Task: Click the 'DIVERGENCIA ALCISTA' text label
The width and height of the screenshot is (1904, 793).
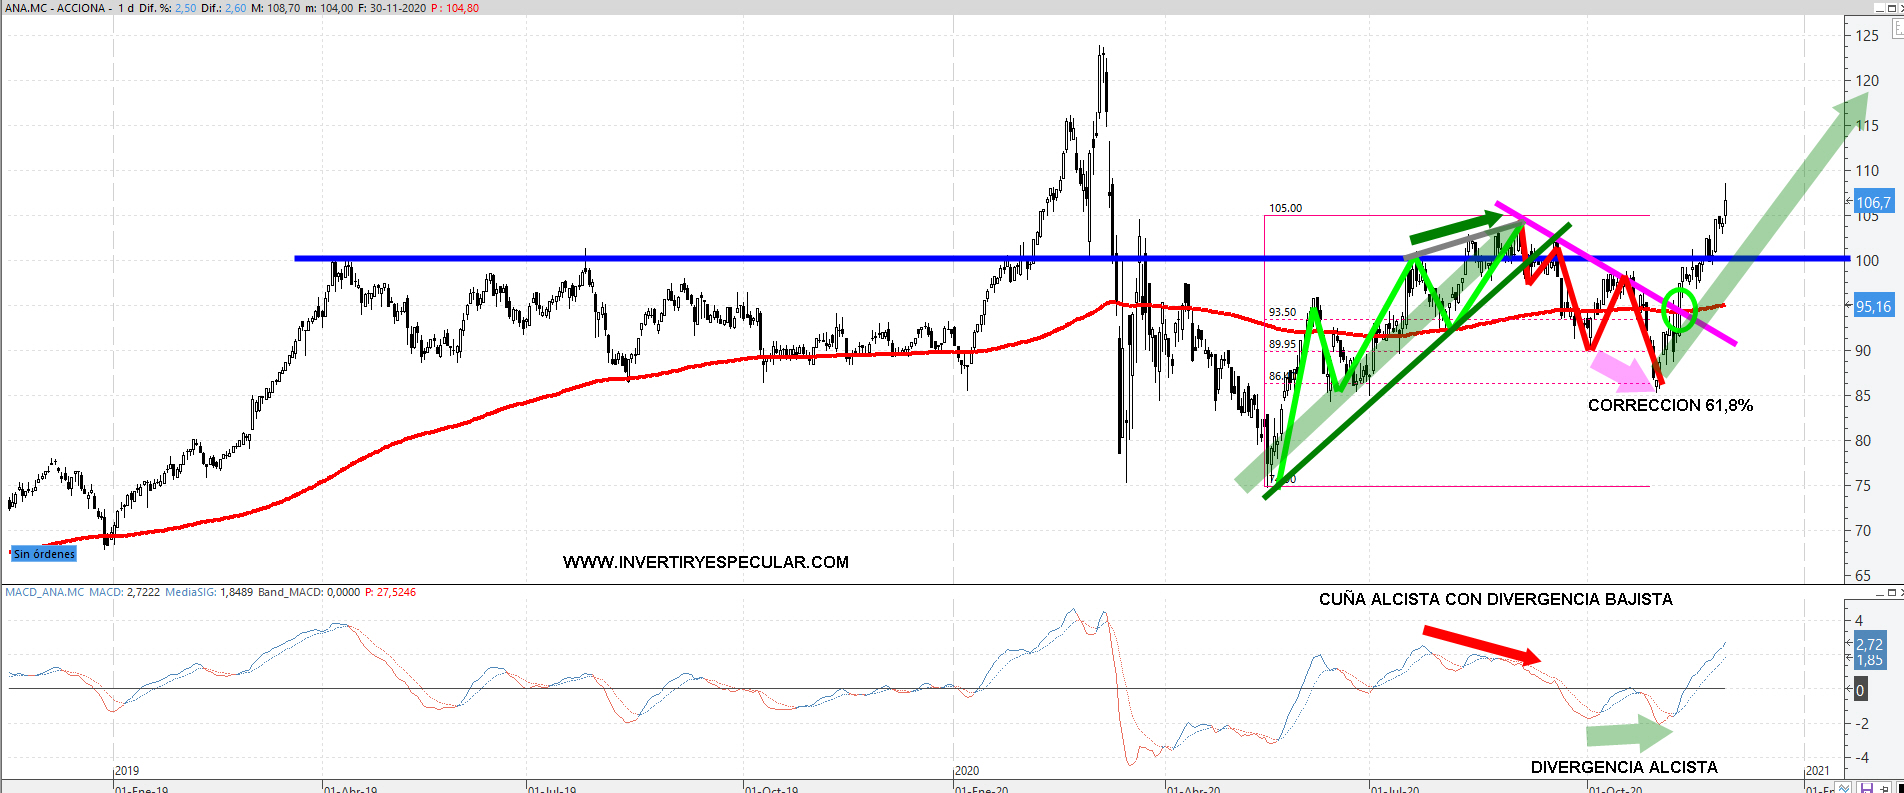Action: (x=1623, y=767)
